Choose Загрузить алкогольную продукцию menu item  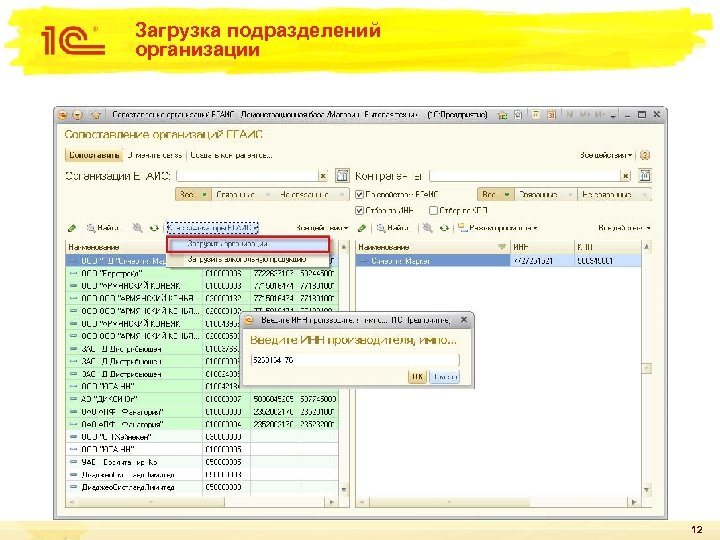248,259
